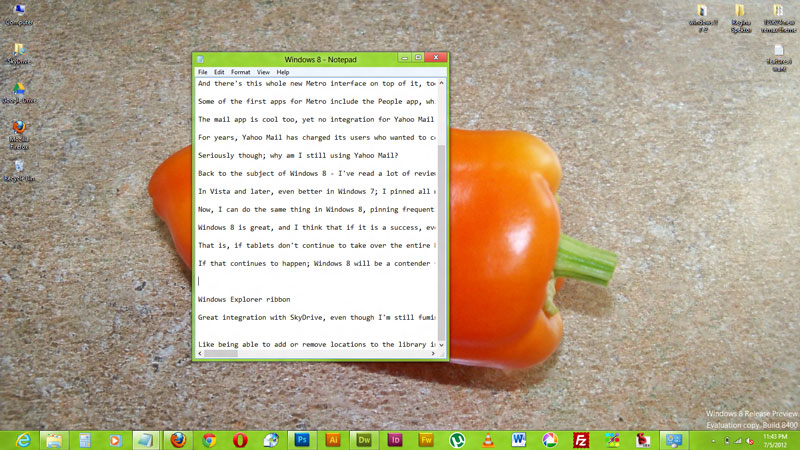
Task: Click Notepad's scroll right arrow
Action: pos(433,353)
